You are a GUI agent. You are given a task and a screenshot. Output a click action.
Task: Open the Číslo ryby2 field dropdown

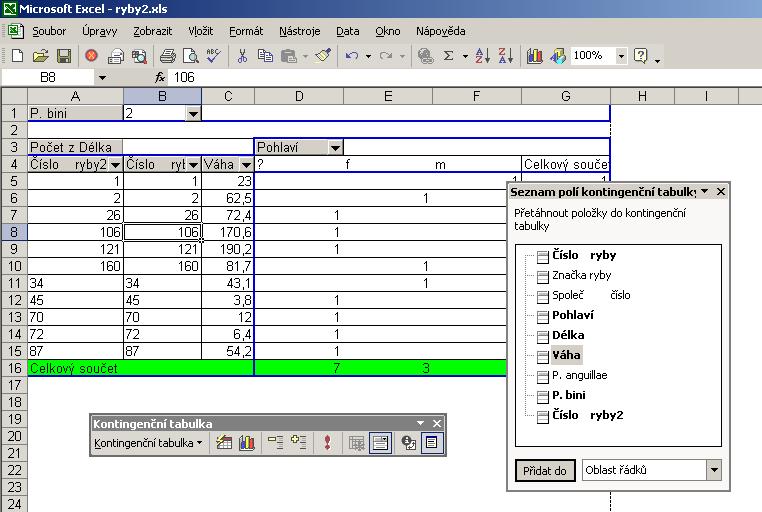(115, 165)
